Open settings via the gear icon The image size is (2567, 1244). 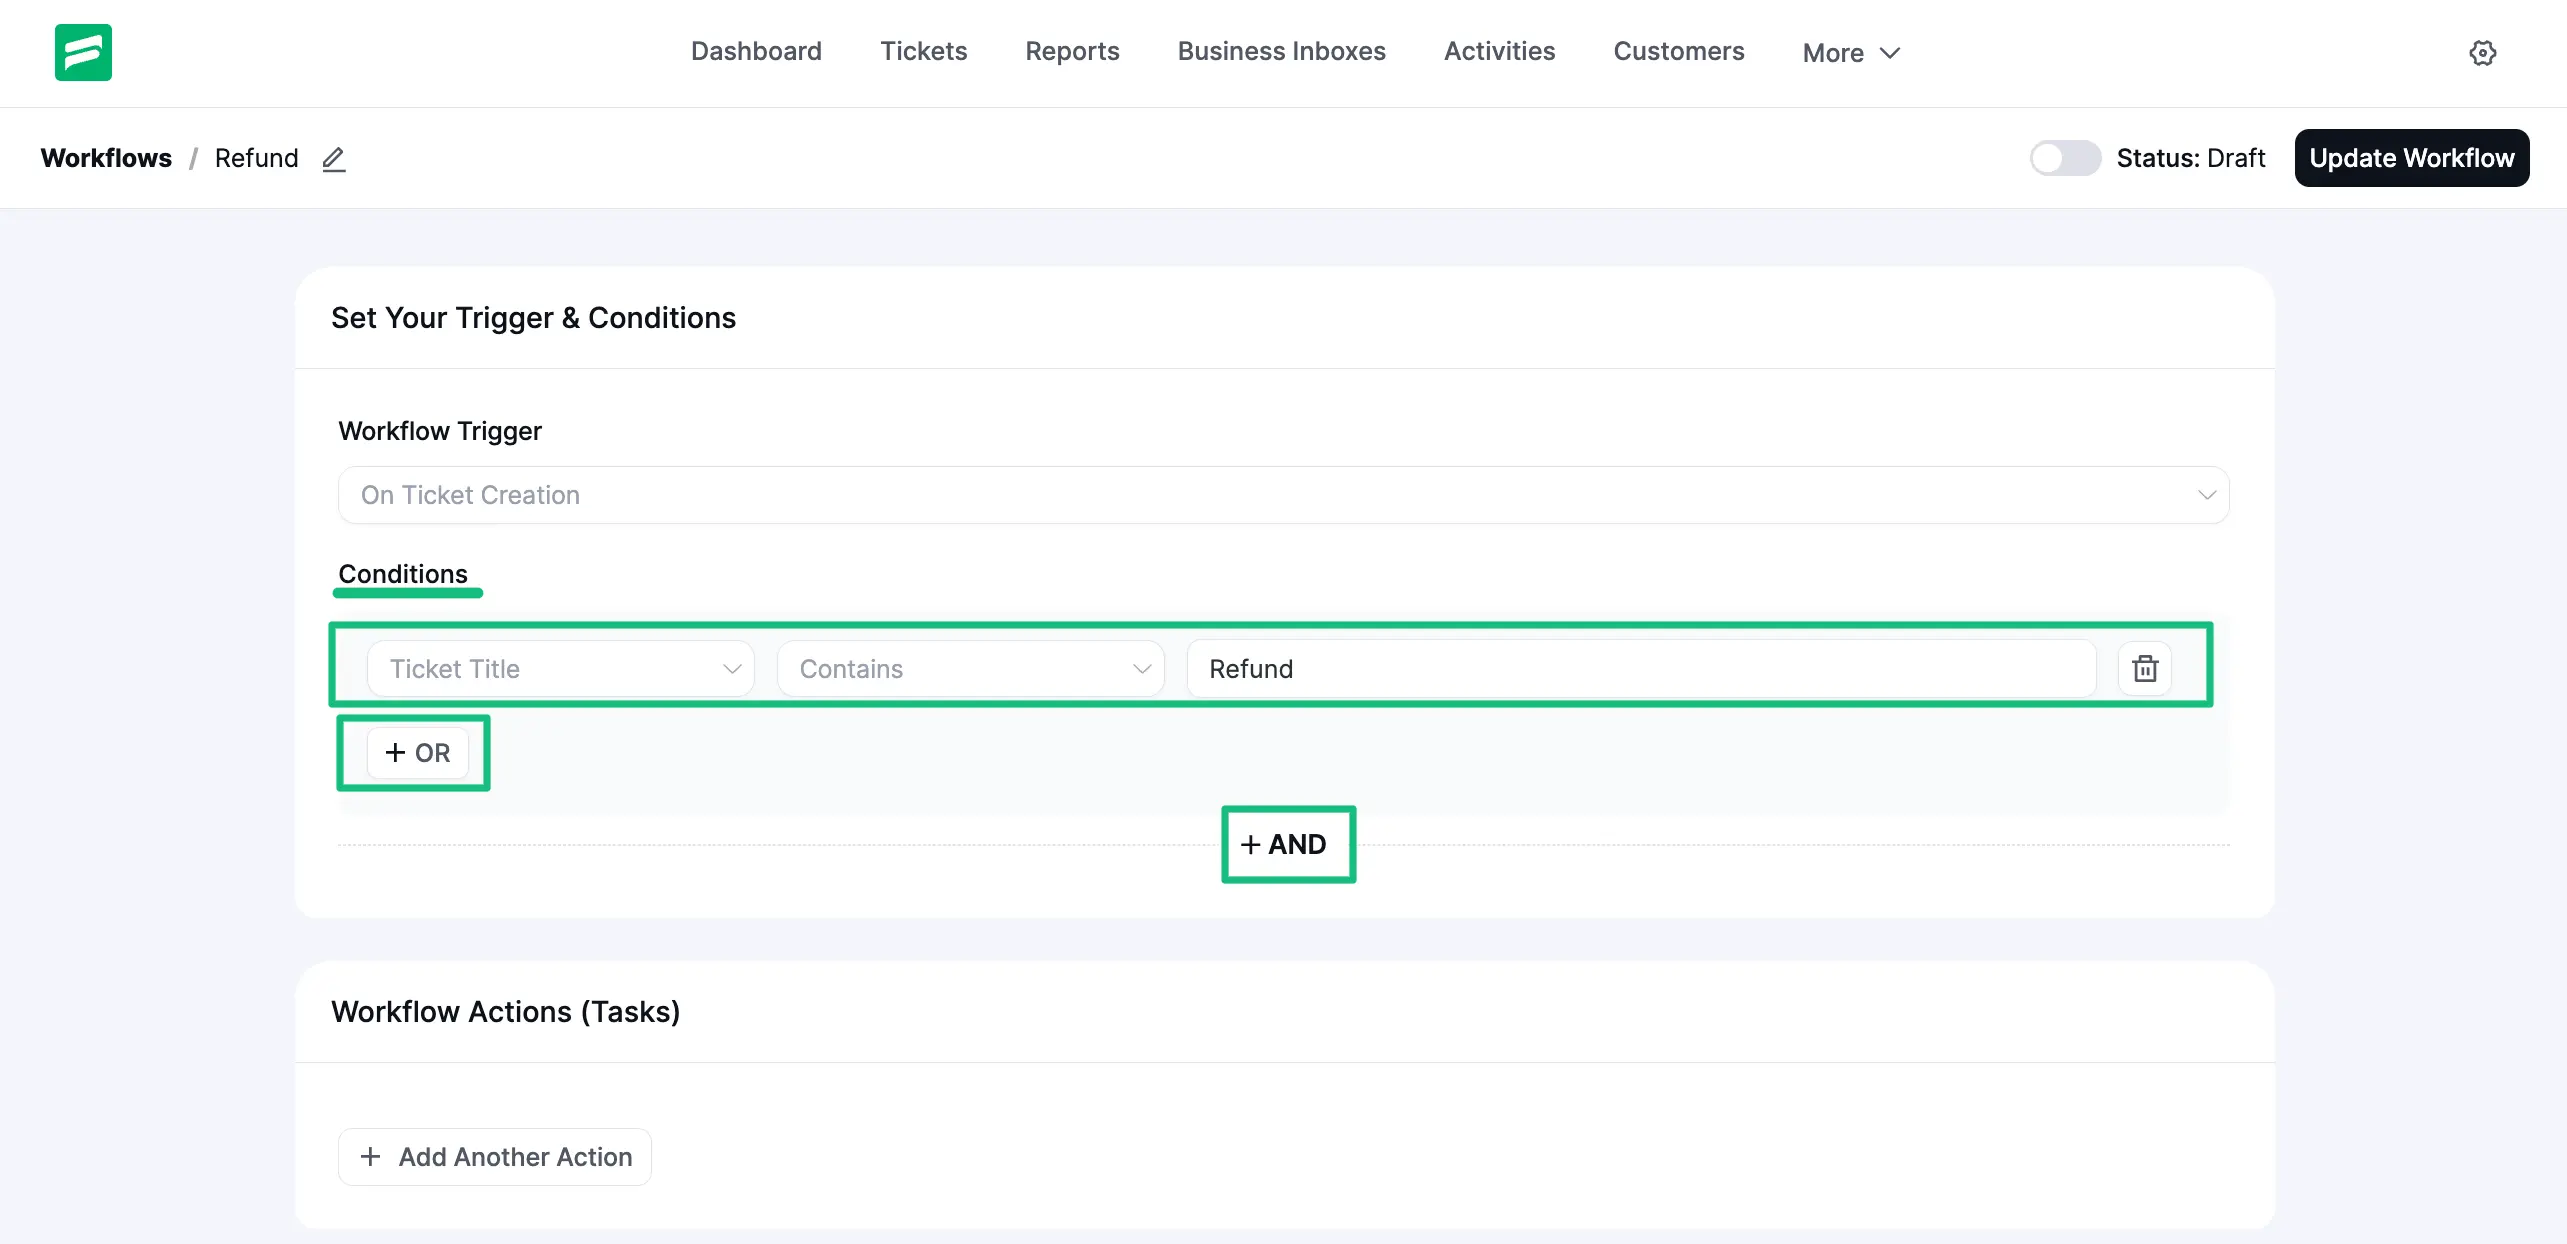point(2483,53)
